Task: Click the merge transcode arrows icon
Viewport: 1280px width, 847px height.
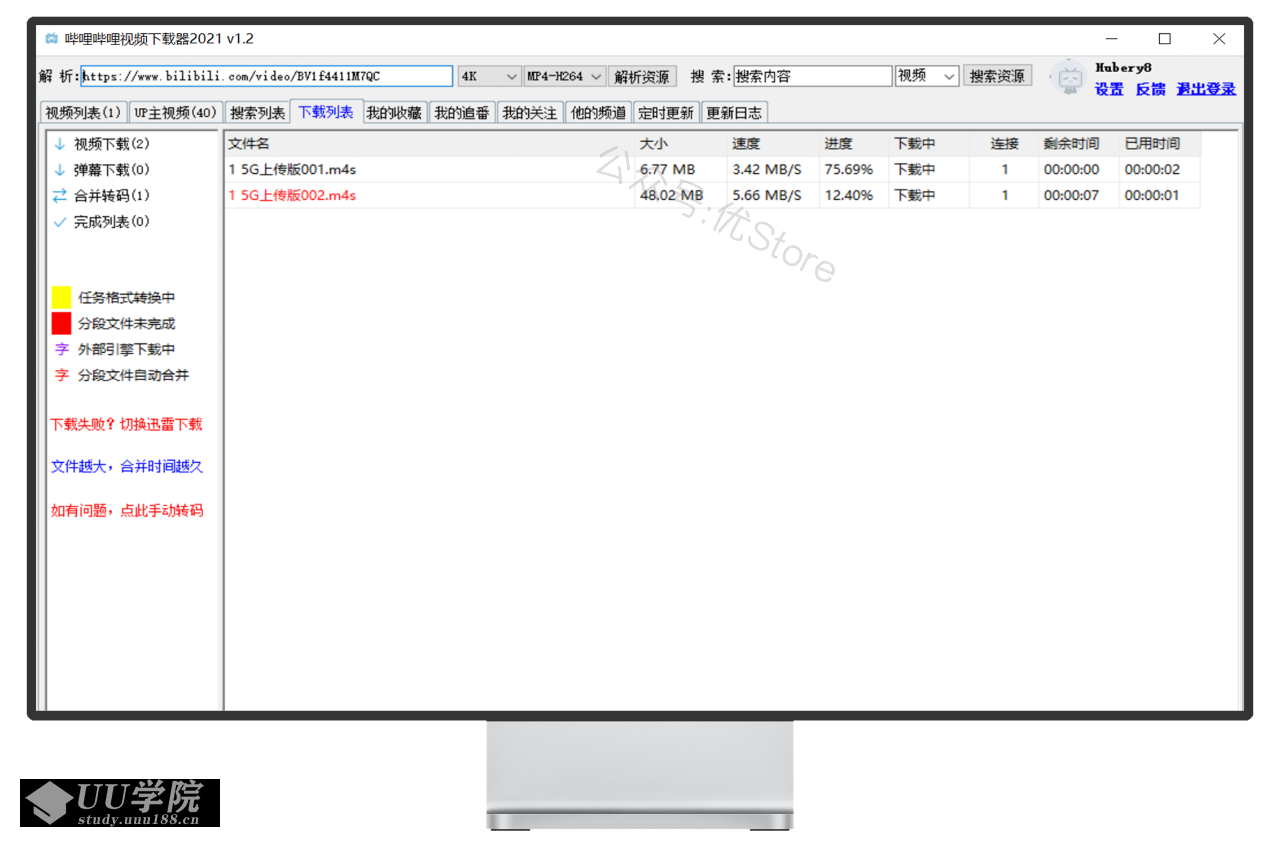Action: tap(60, 196)
